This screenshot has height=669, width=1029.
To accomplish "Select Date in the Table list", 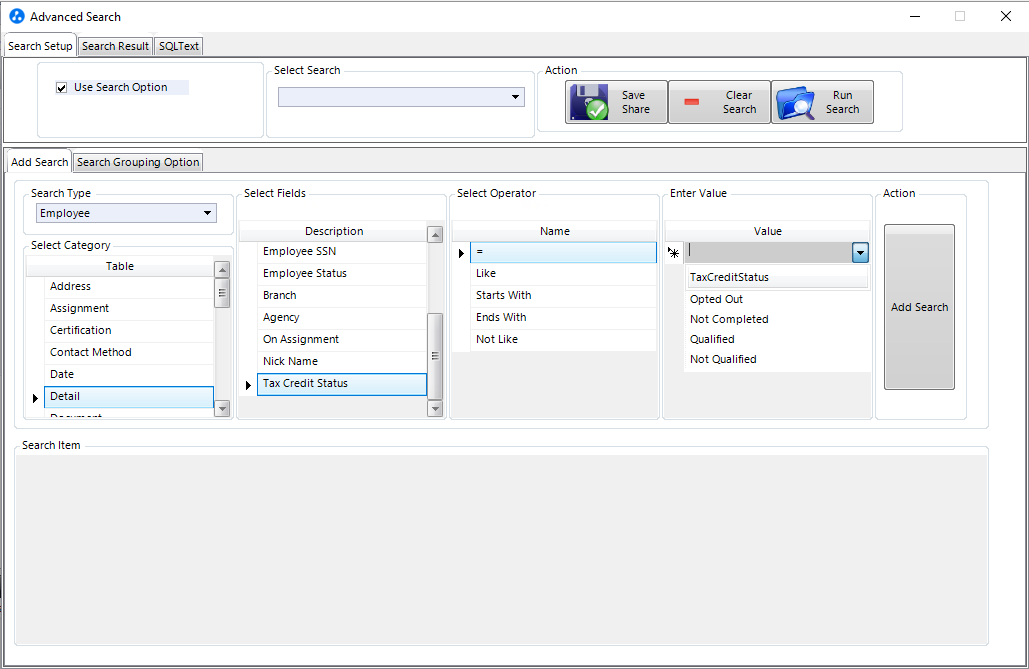I will [x=129, y=374].
